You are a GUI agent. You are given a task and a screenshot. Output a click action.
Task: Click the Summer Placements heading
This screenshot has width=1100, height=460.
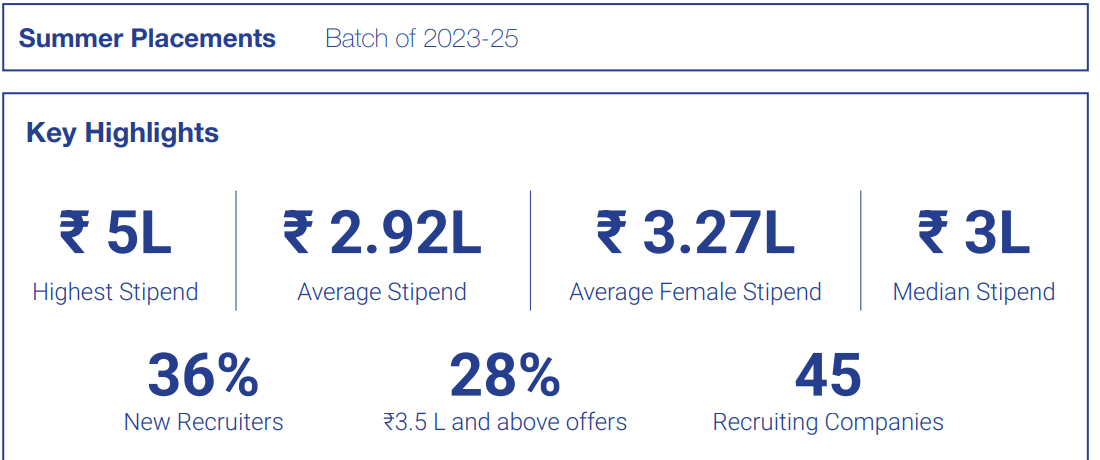[147, 39]
